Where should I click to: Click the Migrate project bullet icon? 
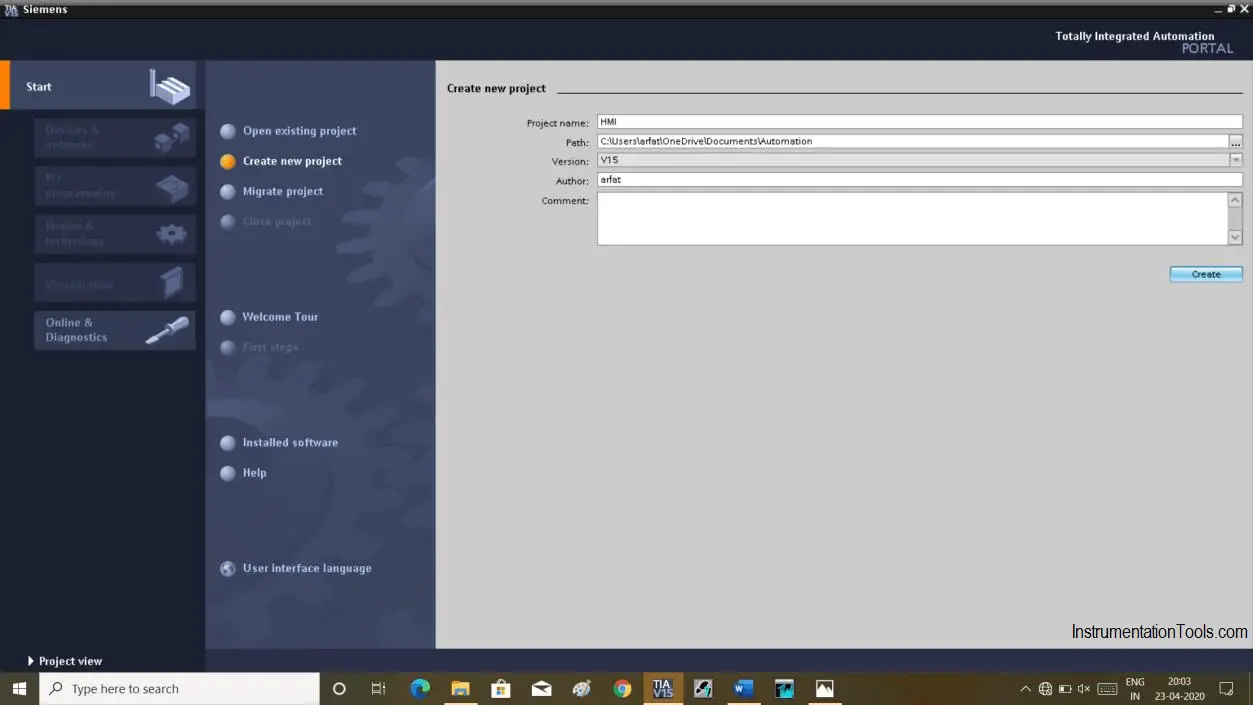228,191
